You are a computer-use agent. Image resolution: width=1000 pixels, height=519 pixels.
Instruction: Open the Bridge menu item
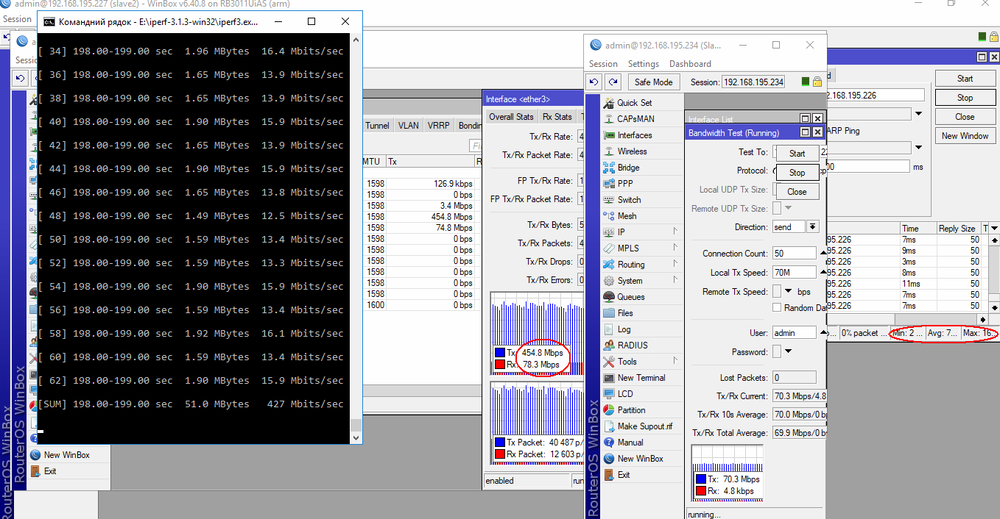point(621,168)
